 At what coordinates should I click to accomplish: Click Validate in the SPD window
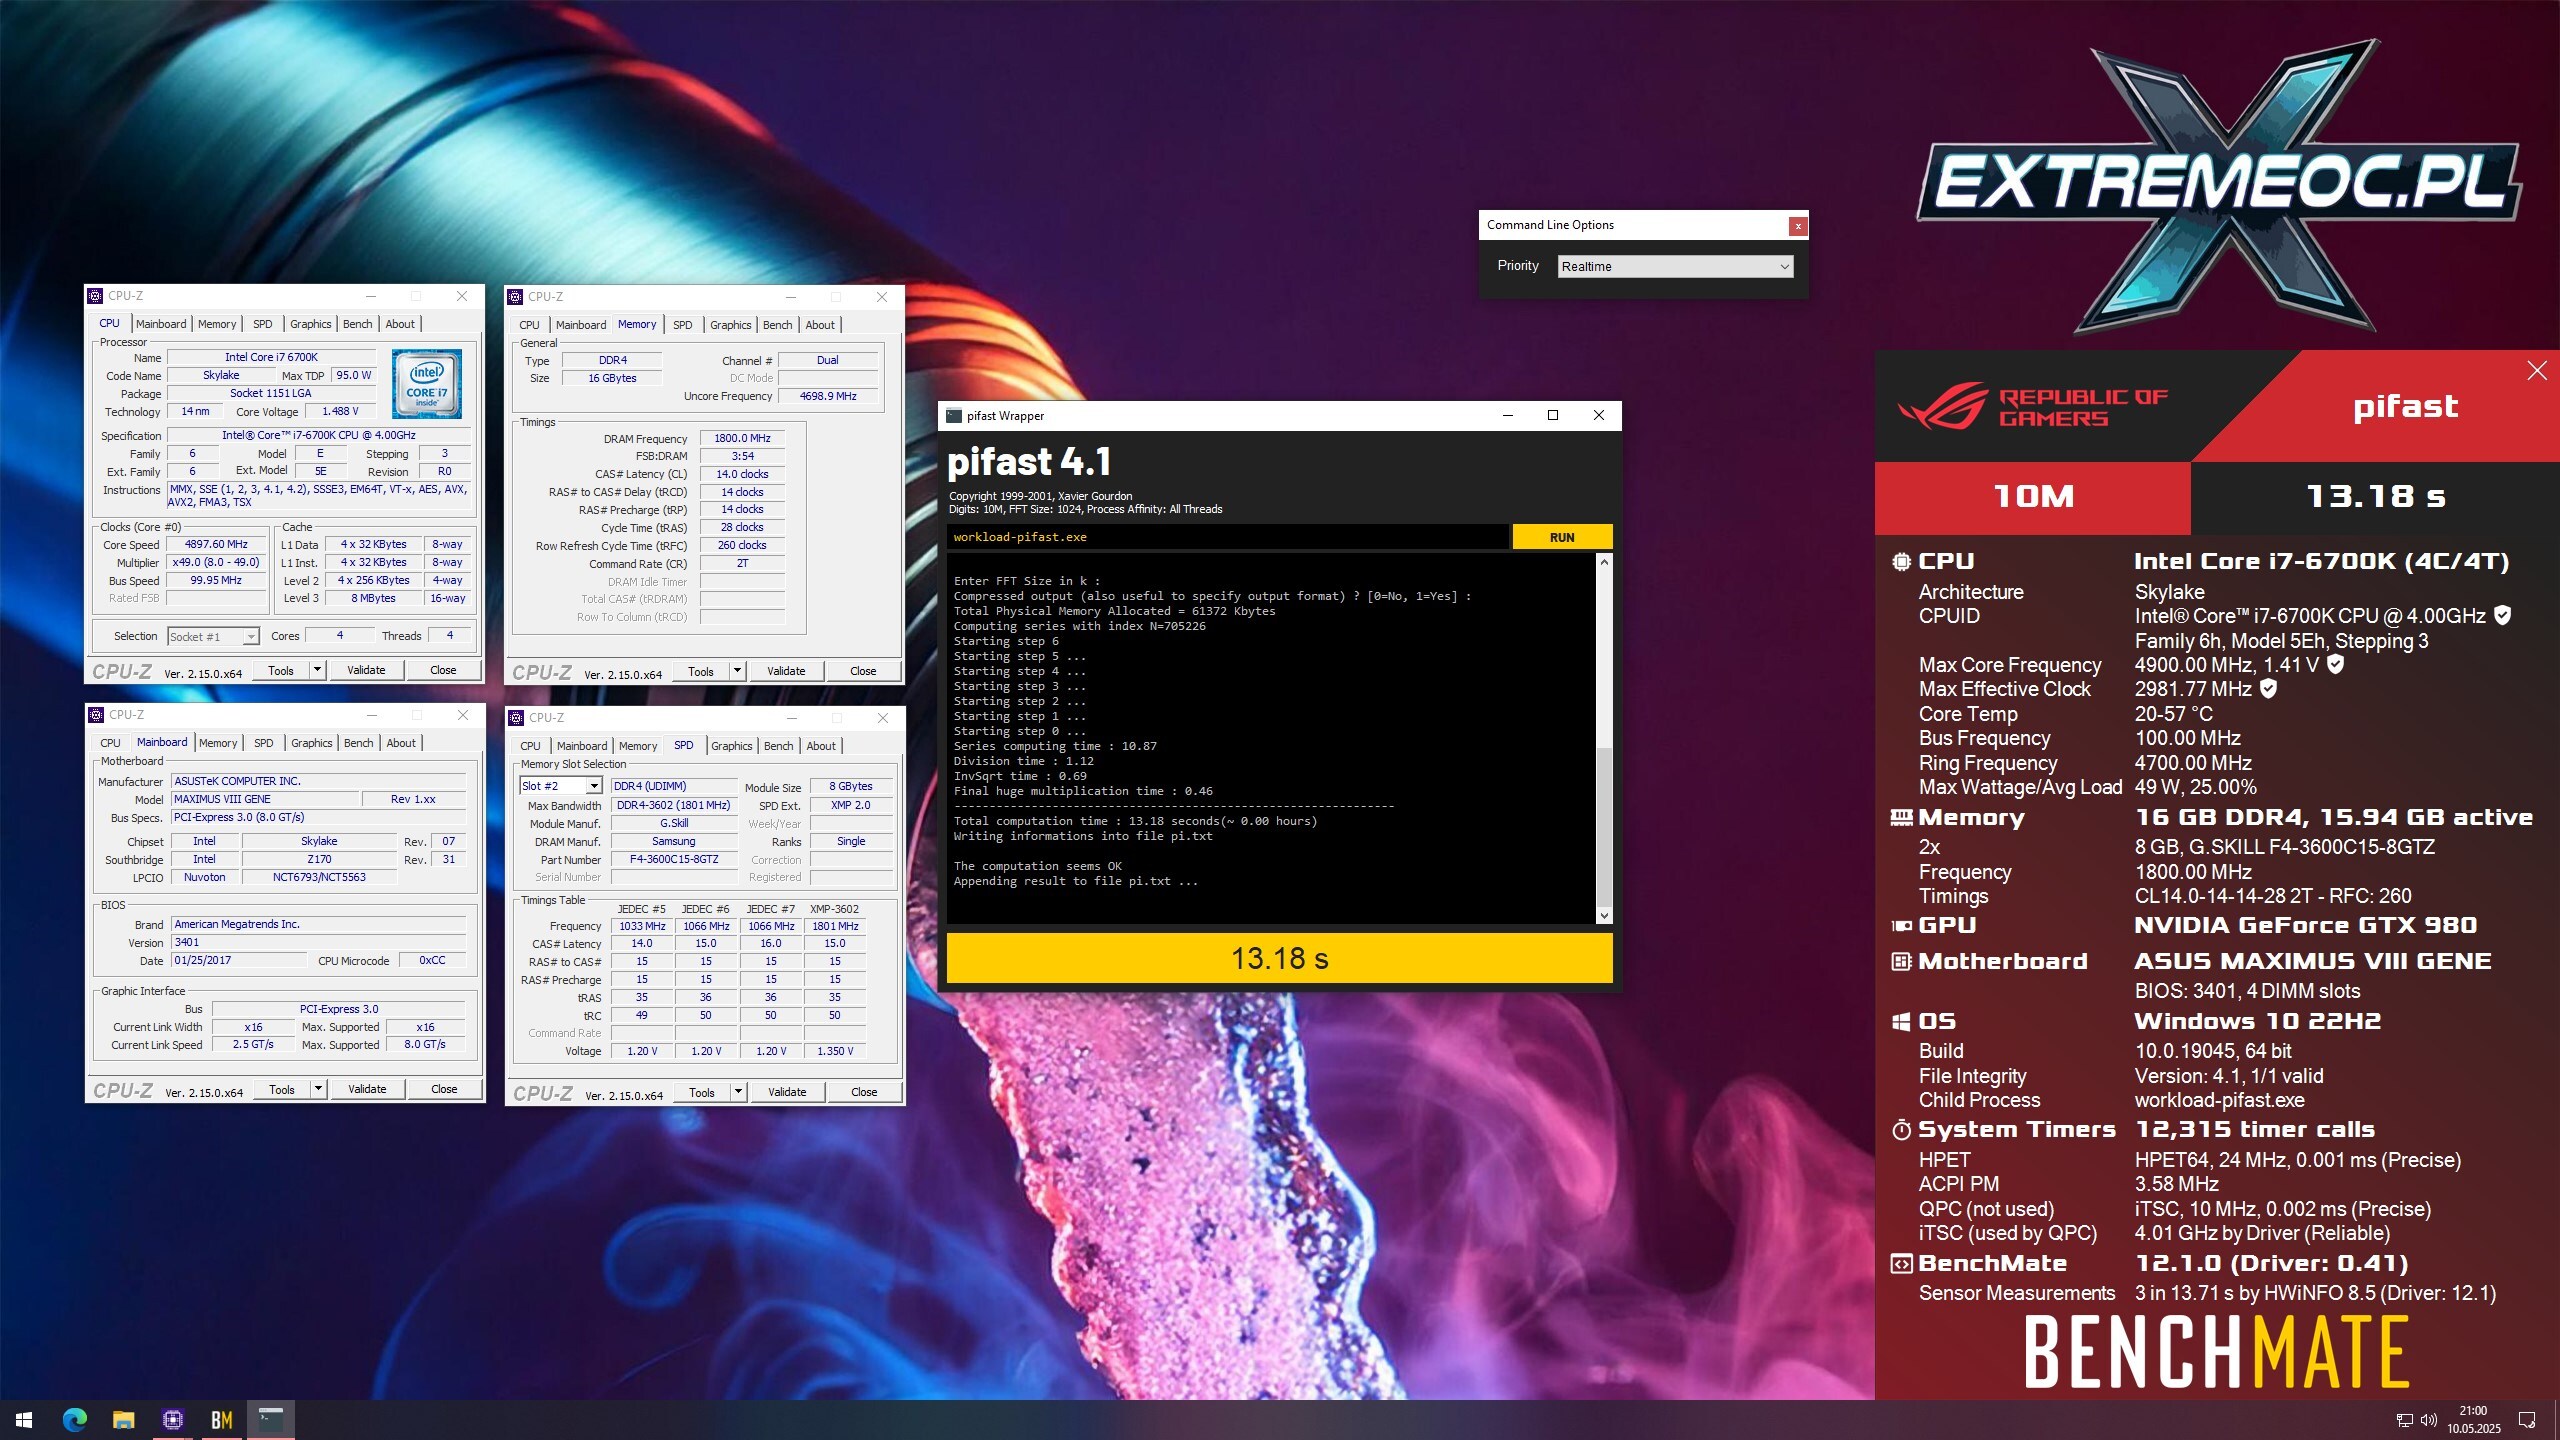(786, 1092)
